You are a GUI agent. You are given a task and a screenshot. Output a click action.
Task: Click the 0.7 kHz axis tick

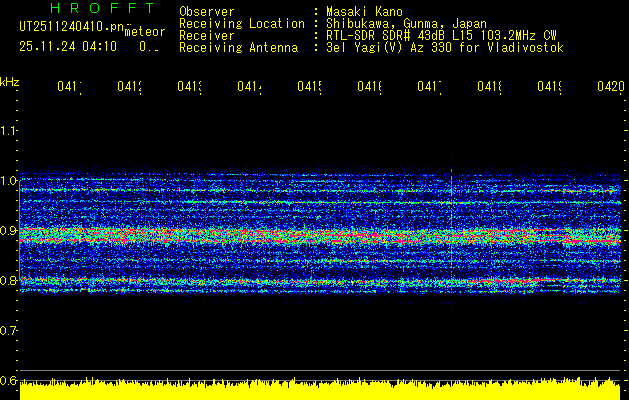pos(9,331)
